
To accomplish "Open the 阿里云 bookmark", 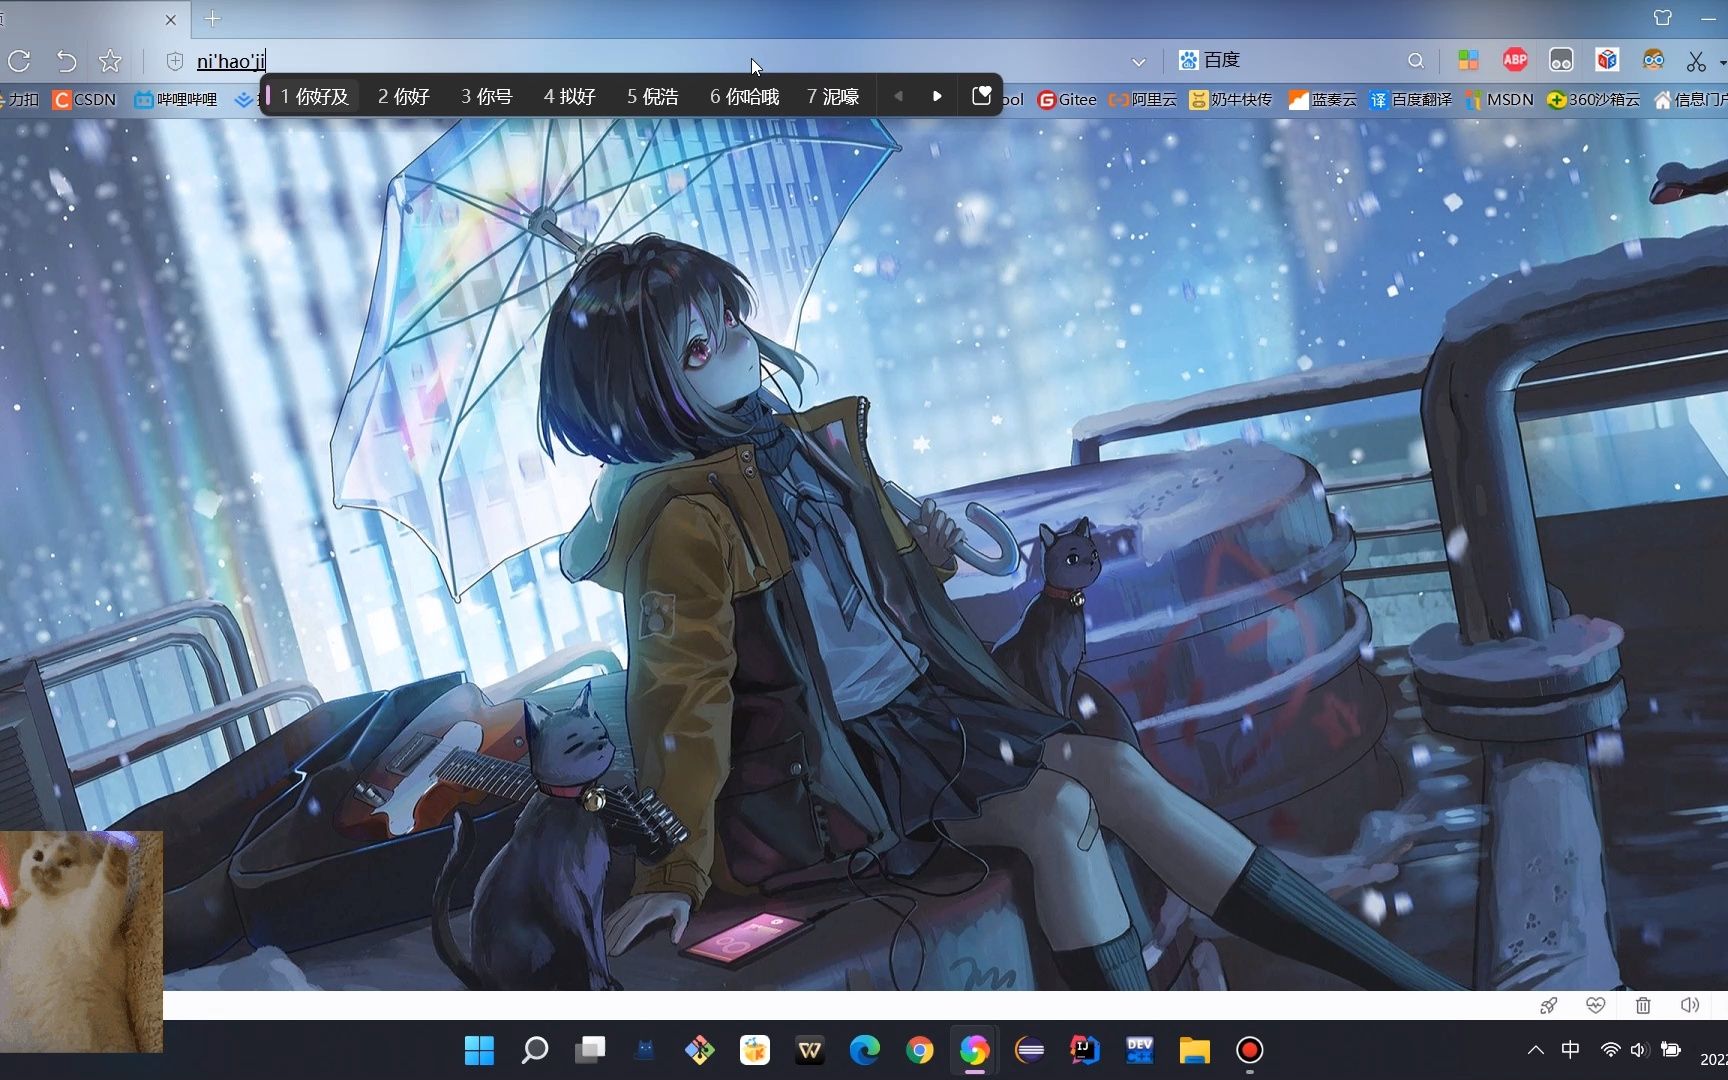I will point(1143,99).
